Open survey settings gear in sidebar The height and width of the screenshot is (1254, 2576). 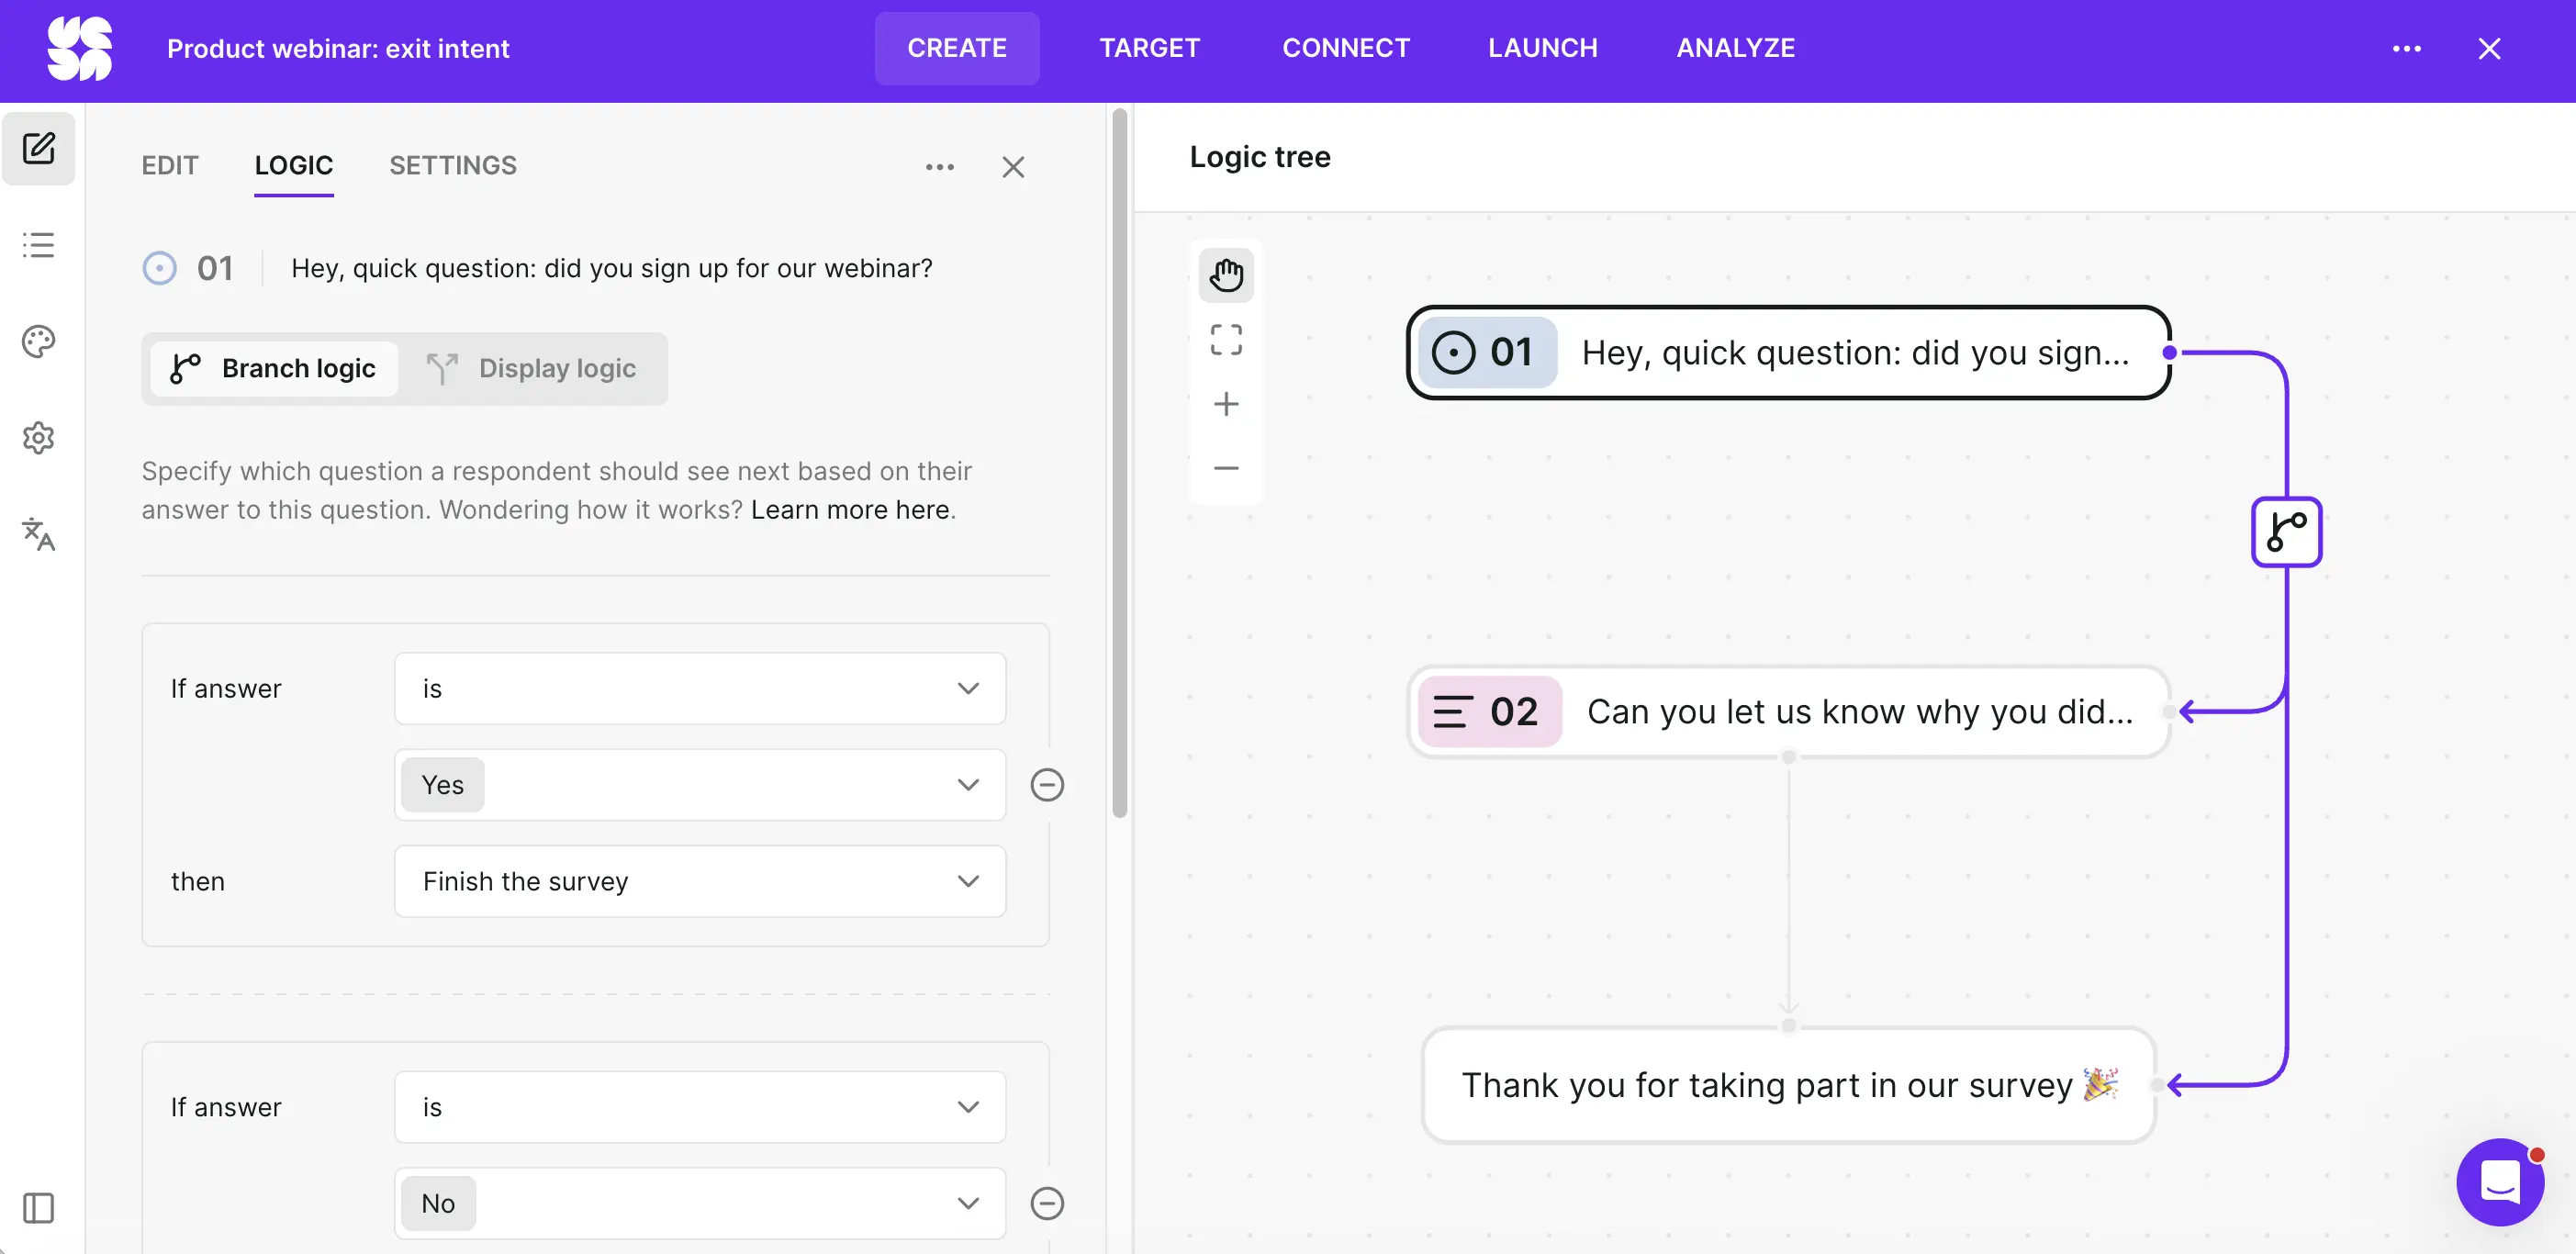pyautogui.click(x=38, y=438)
